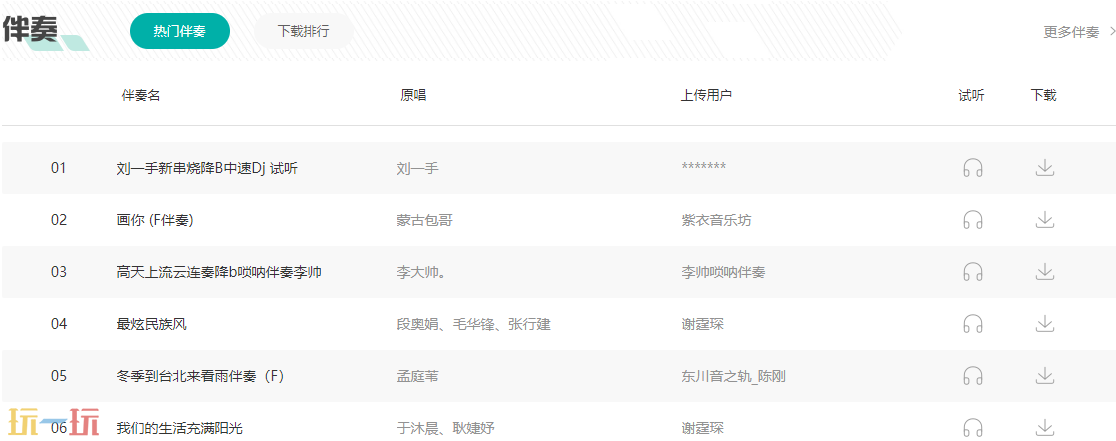Switch to 下载排行 tab
1116x441 pixels.
pyautogui.click(x=304, y=31)
